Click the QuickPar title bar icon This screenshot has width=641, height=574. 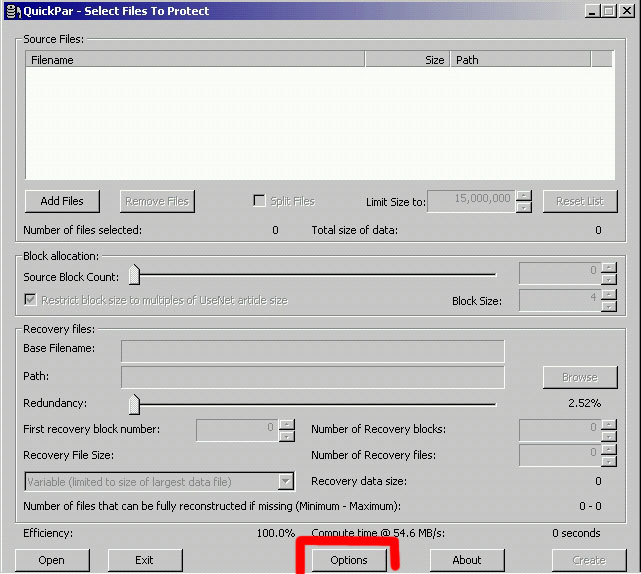click(x=13, y=11)
